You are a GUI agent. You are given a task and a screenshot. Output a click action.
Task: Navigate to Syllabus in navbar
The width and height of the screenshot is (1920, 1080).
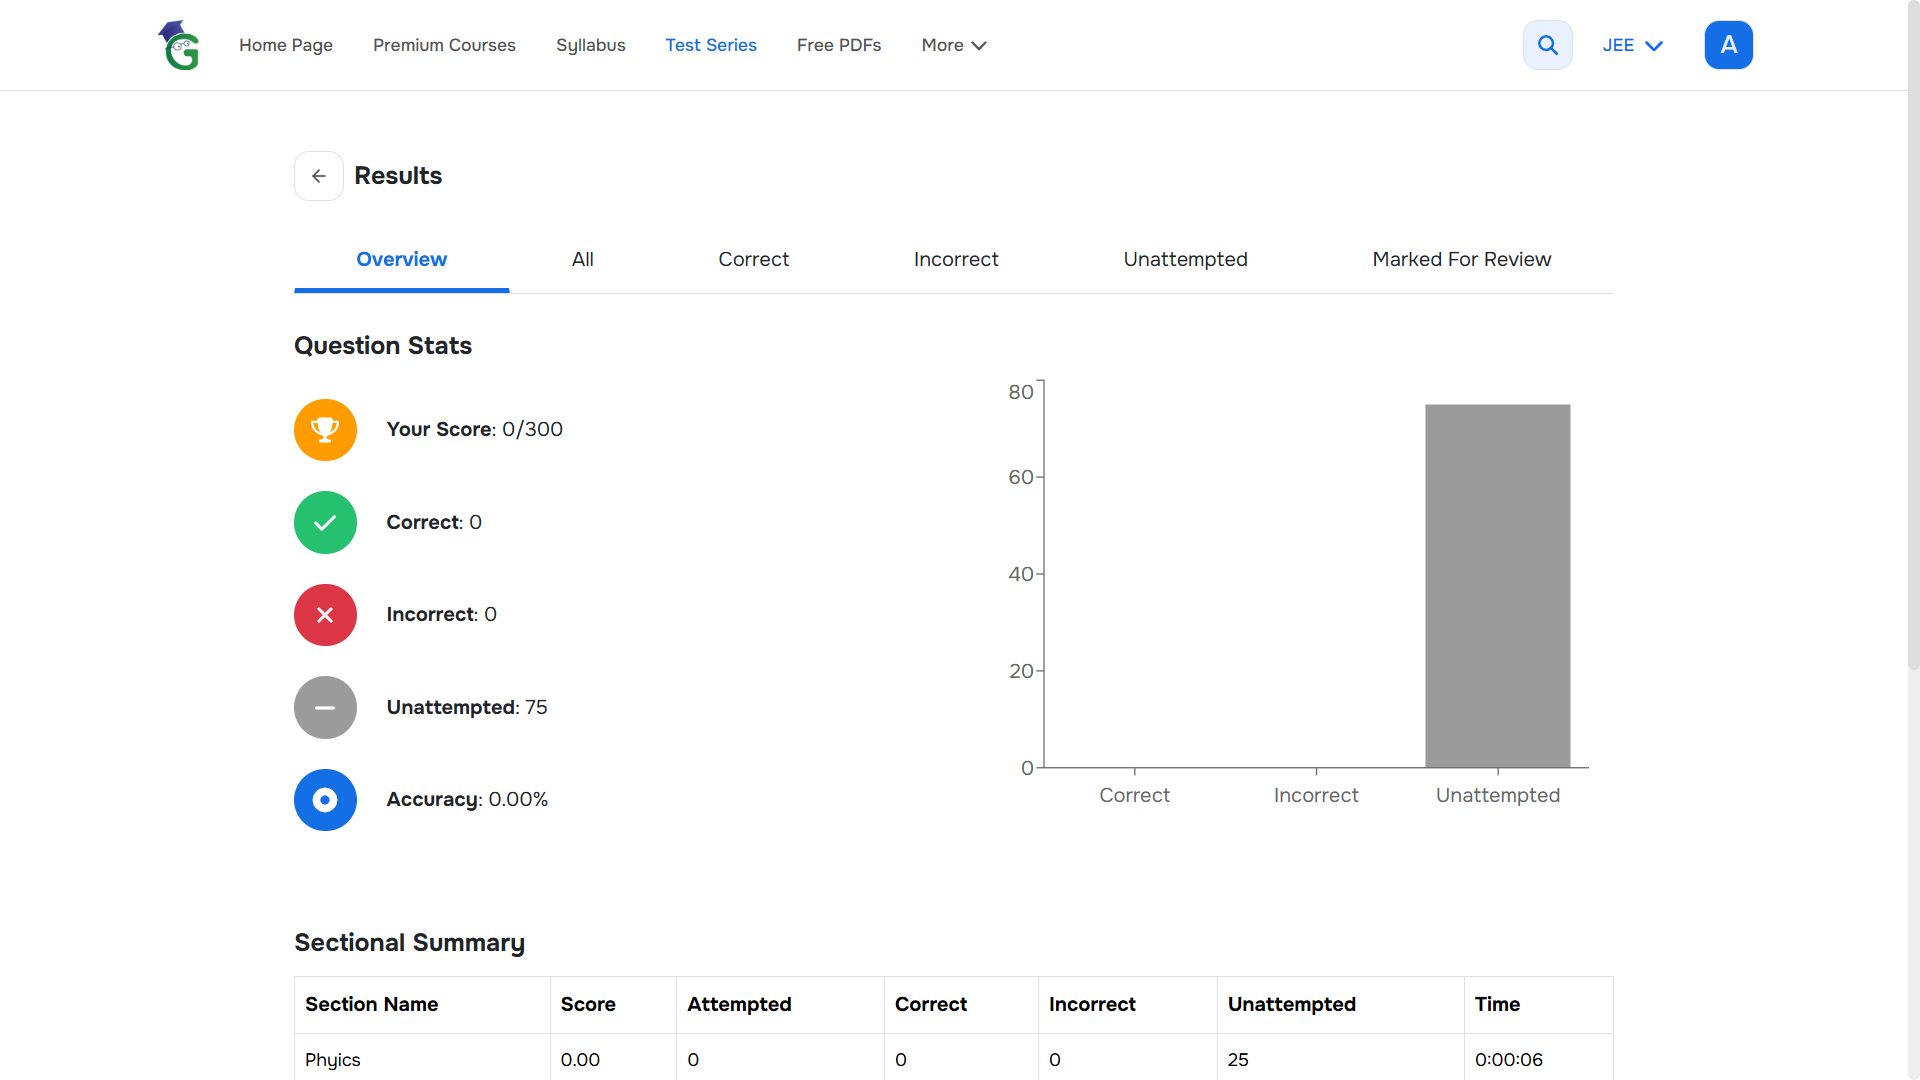[x=590, y=45]
